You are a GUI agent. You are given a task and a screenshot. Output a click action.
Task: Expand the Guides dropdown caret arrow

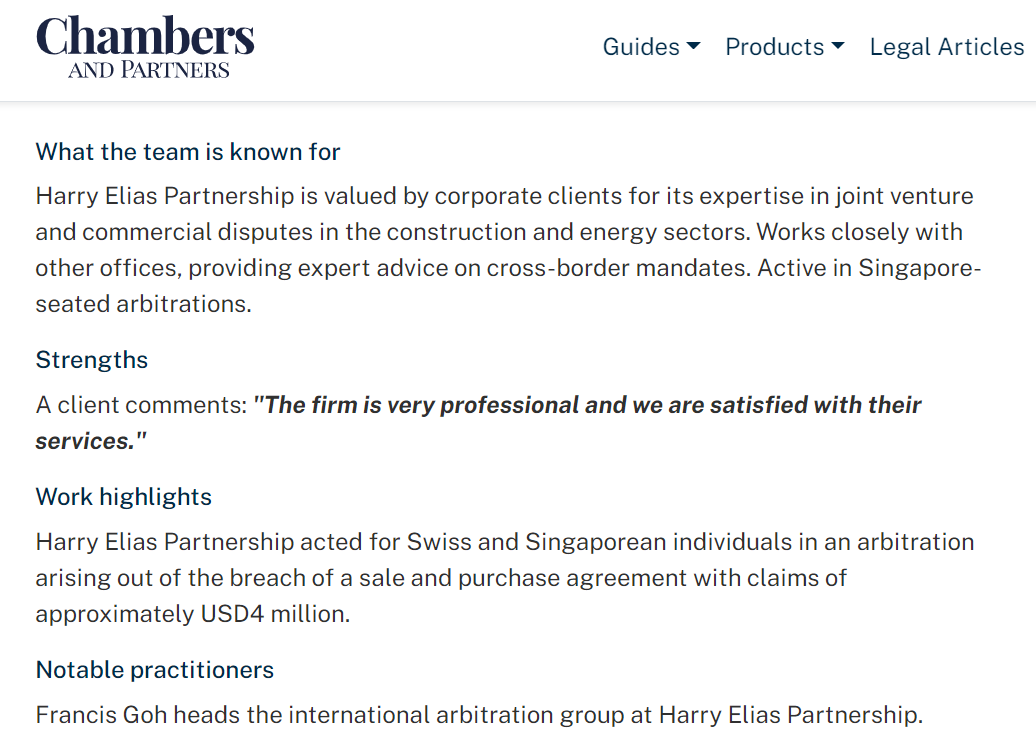(694, 47)
